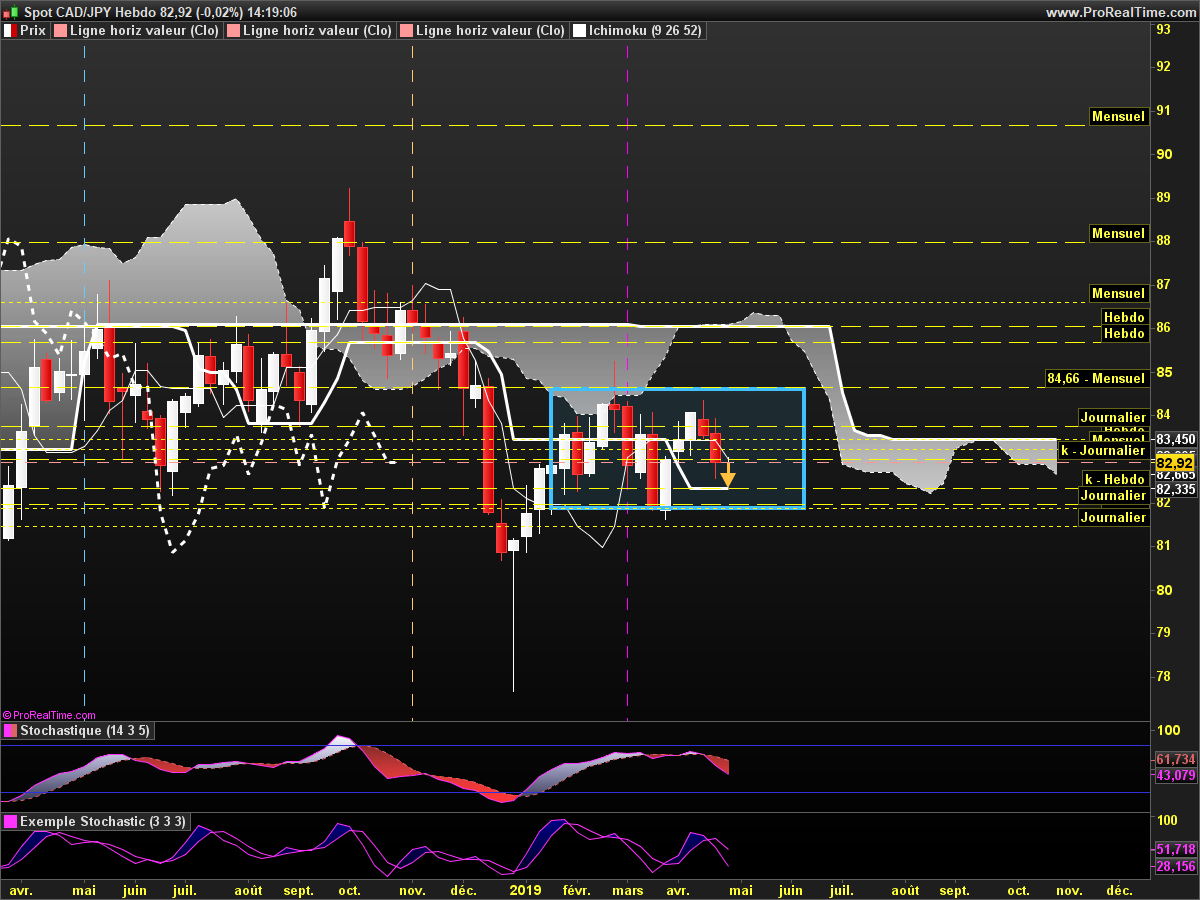This screenshot has width=1200, height=900.
Task: Click the 61,734 stochastic value tag
Action: coord(1175,760)
